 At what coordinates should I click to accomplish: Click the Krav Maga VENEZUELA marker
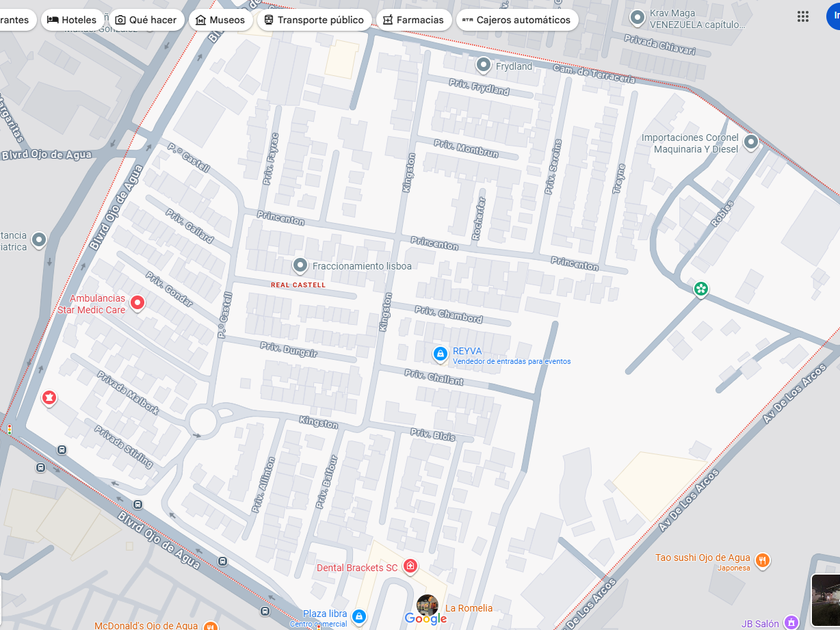point(637,18)
